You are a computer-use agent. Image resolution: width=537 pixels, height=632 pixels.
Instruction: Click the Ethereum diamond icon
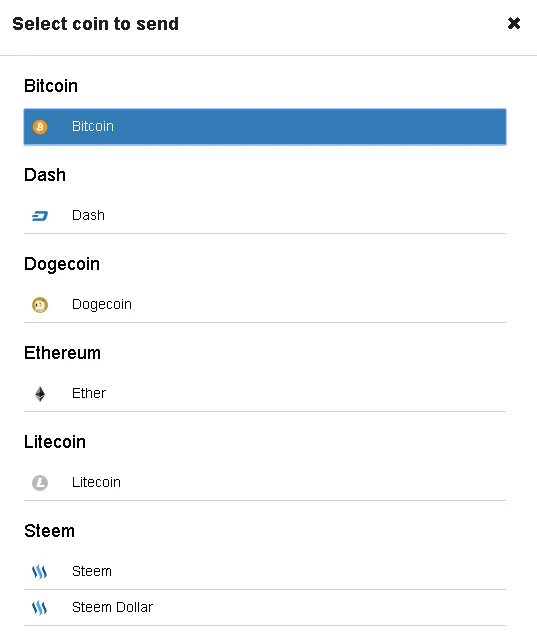point(40,394)
